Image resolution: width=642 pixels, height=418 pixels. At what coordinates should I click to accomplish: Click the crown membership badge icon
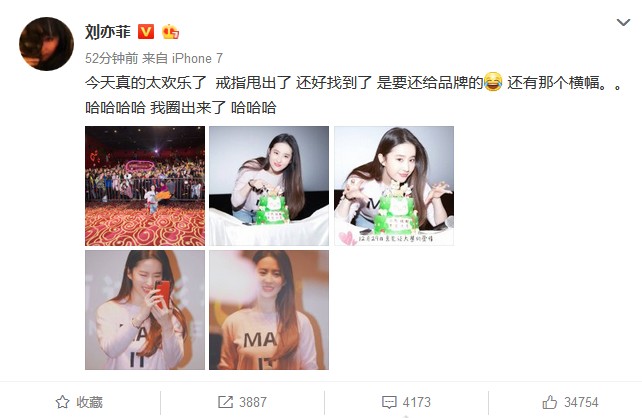[170, 32]
